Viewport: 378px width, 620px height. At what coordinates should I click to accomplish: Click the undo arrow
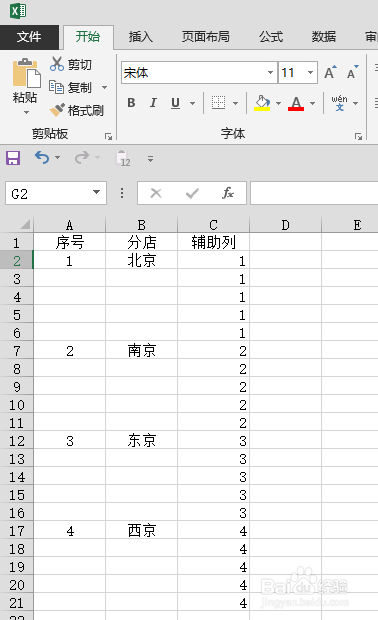coord(42,157)
